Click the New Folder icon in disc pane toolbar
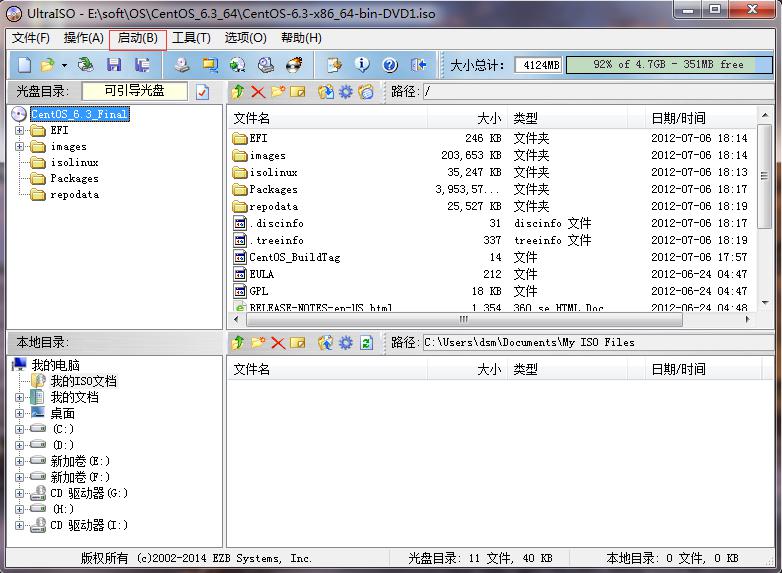This screenshot has height=573, width=782. pos(278,92)
